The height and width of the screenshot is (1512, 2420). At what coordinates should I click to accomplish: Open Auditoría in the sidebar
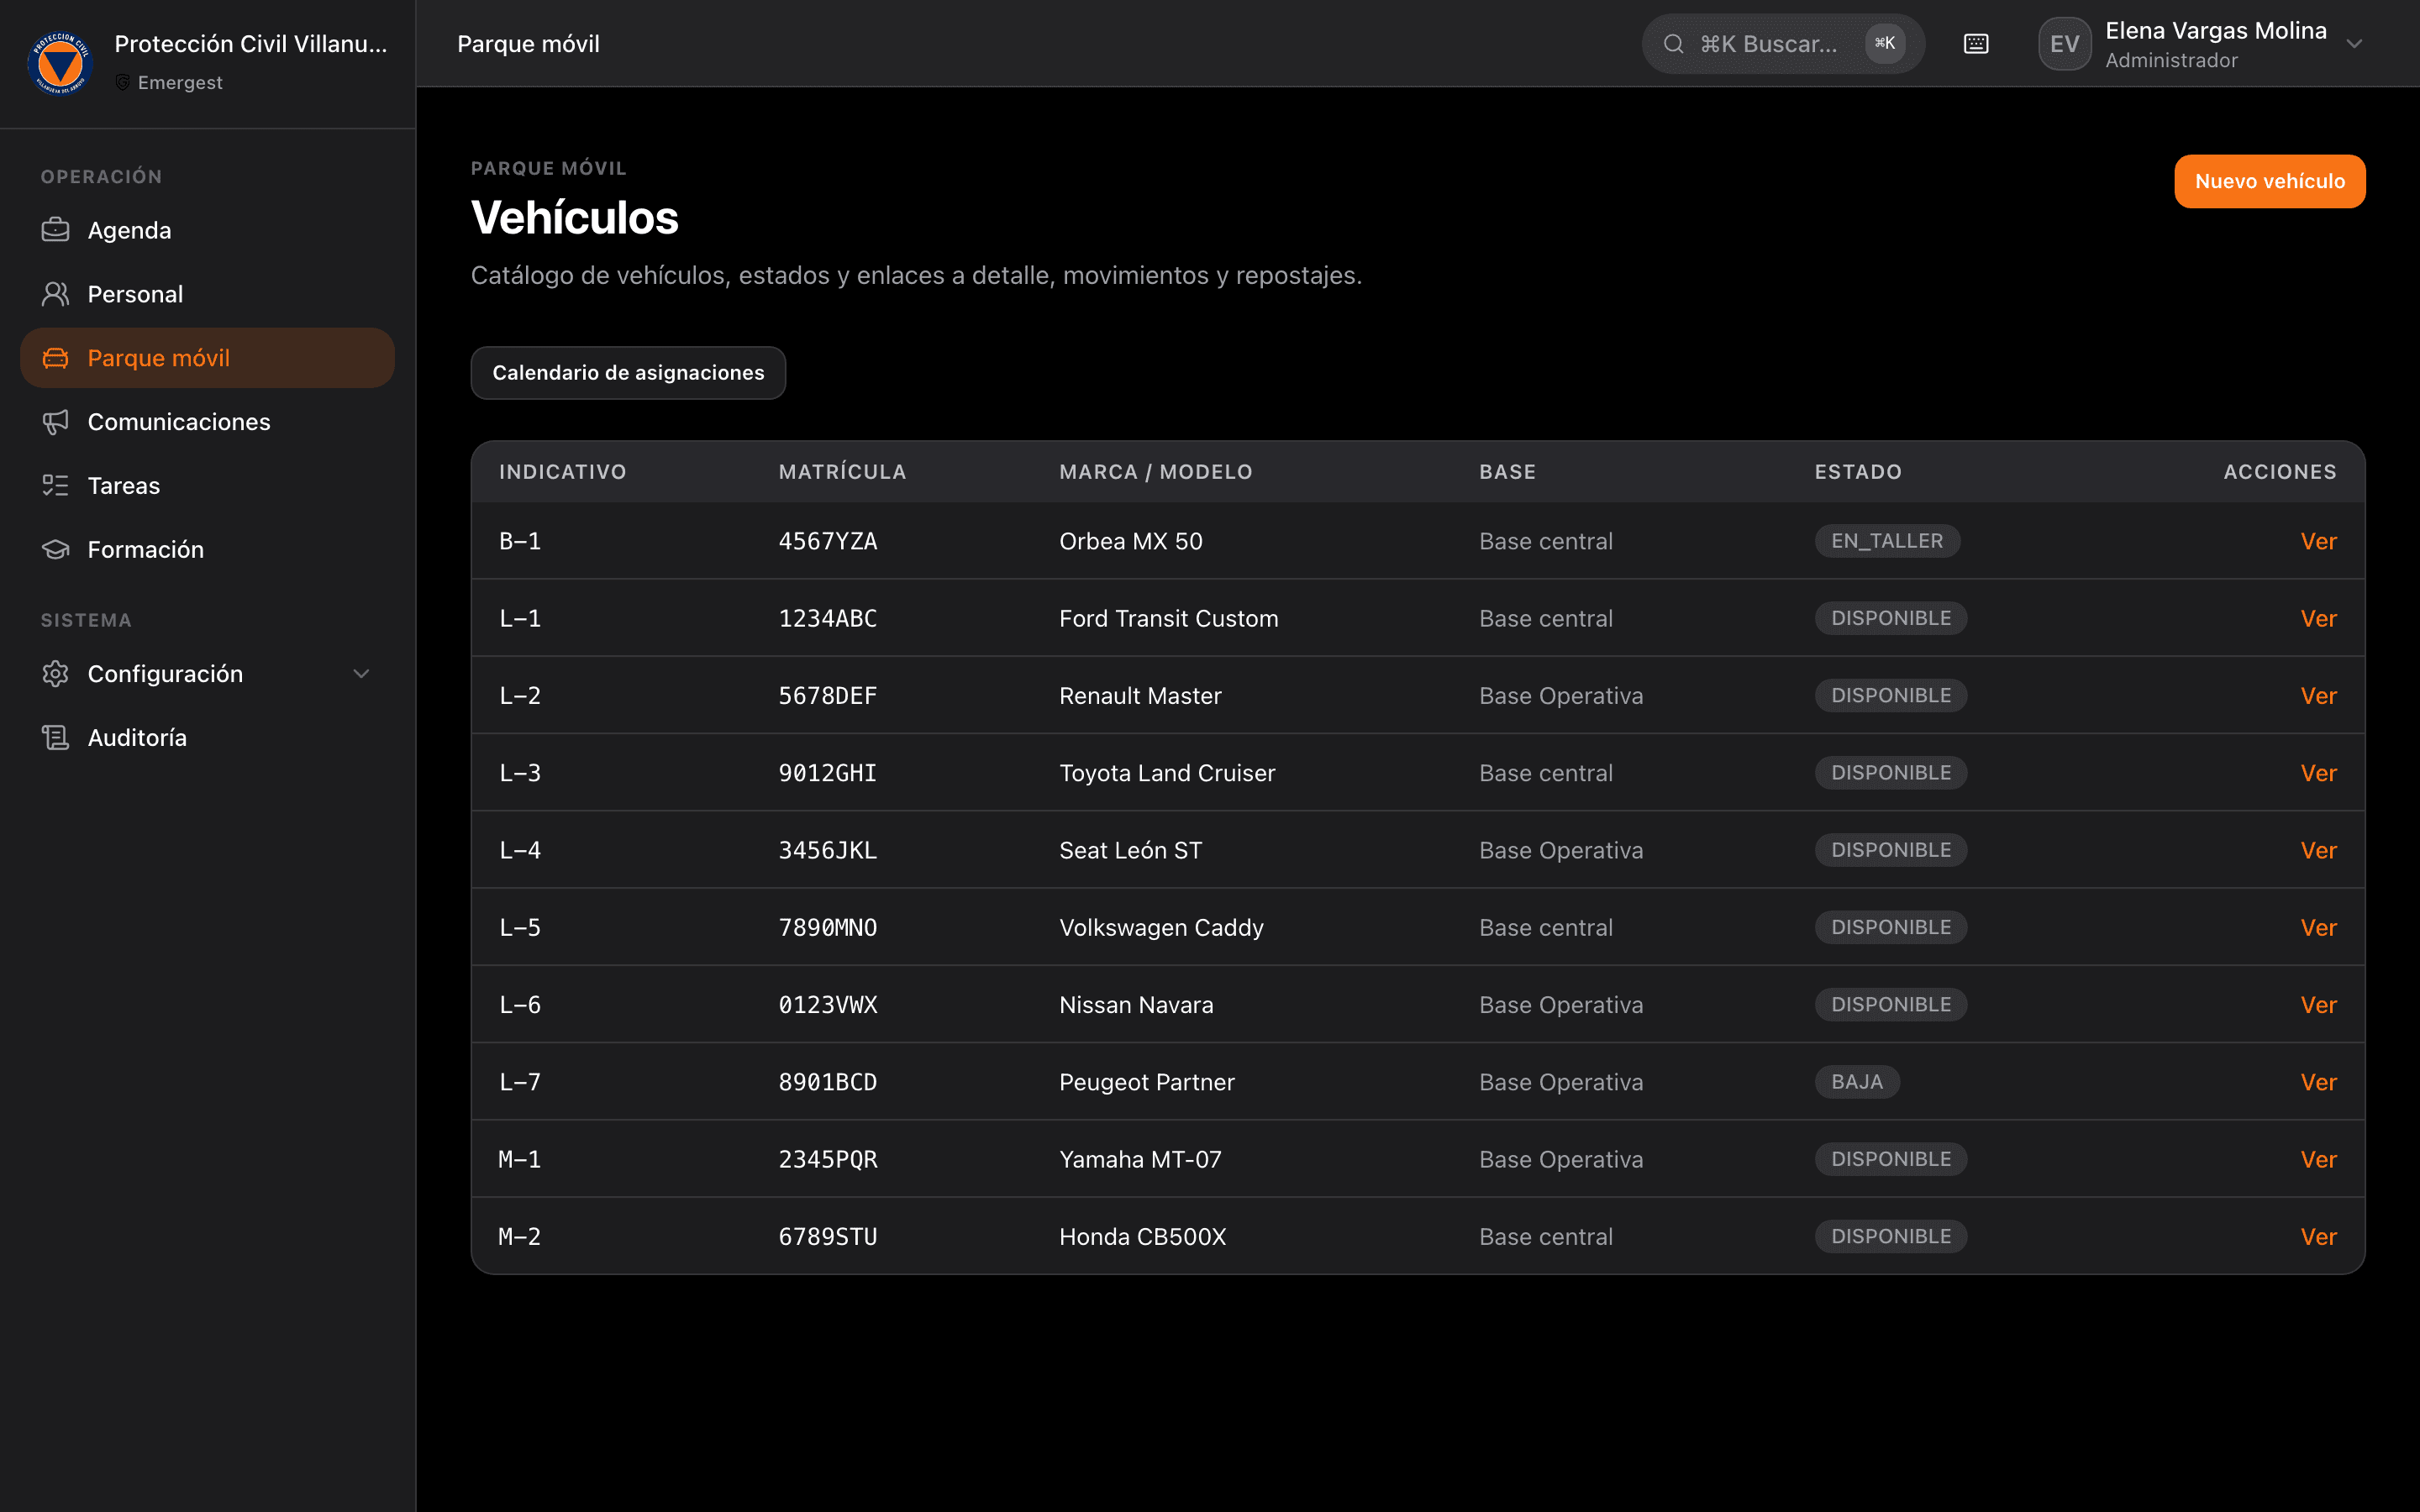pyautogui.click(x=207, y=738)
